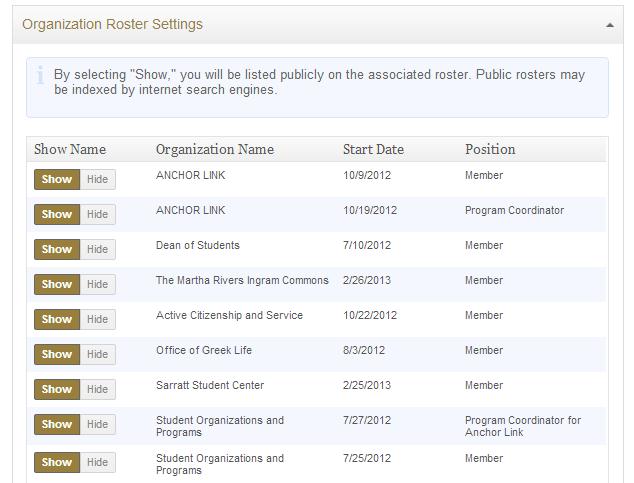Collapse the Organization Roster Settings panel arrow
Screen dimensions: 634x483
point(610,25)
